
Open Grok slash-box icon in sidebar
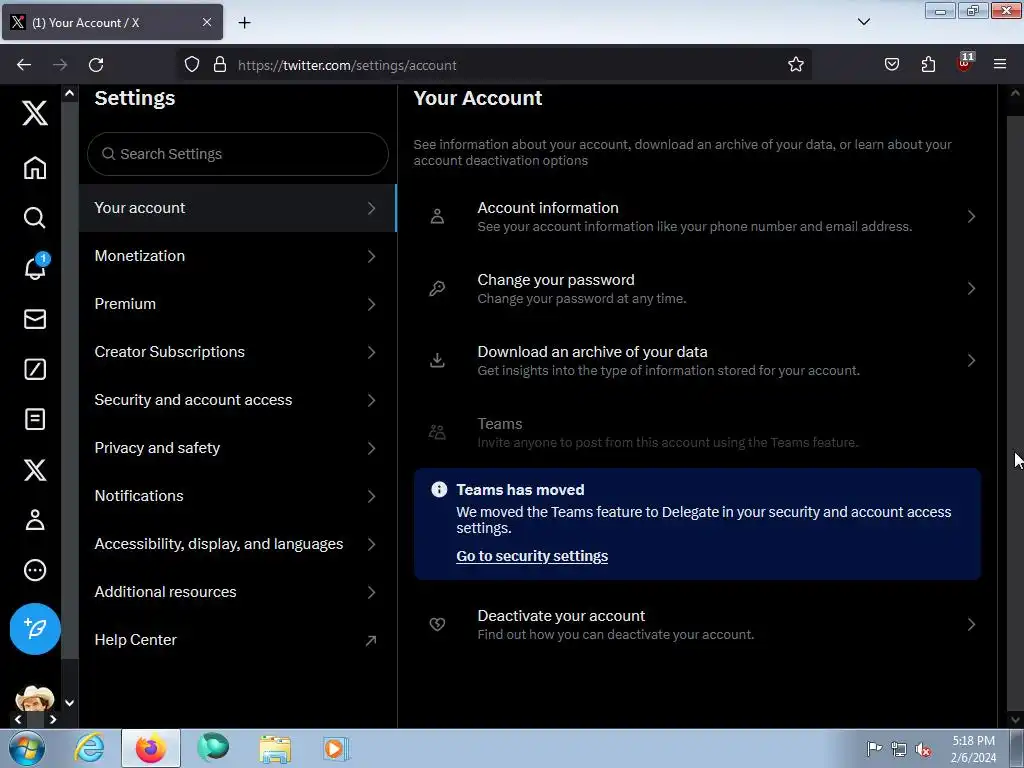point(35,369)
